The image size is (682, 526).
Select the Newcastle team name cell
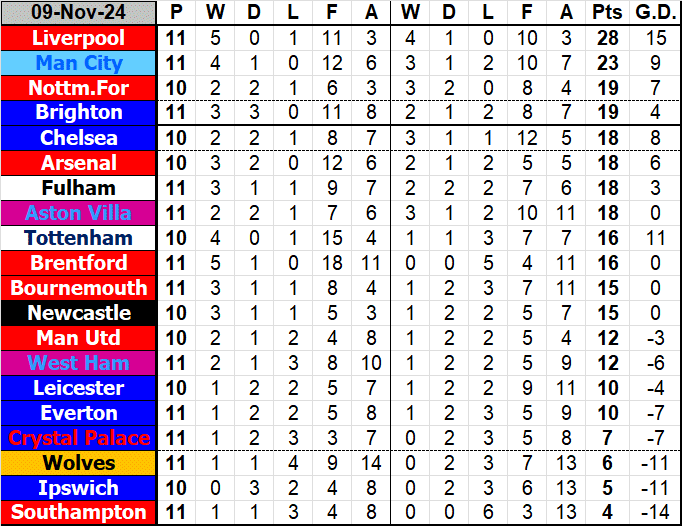pos(79,313)
